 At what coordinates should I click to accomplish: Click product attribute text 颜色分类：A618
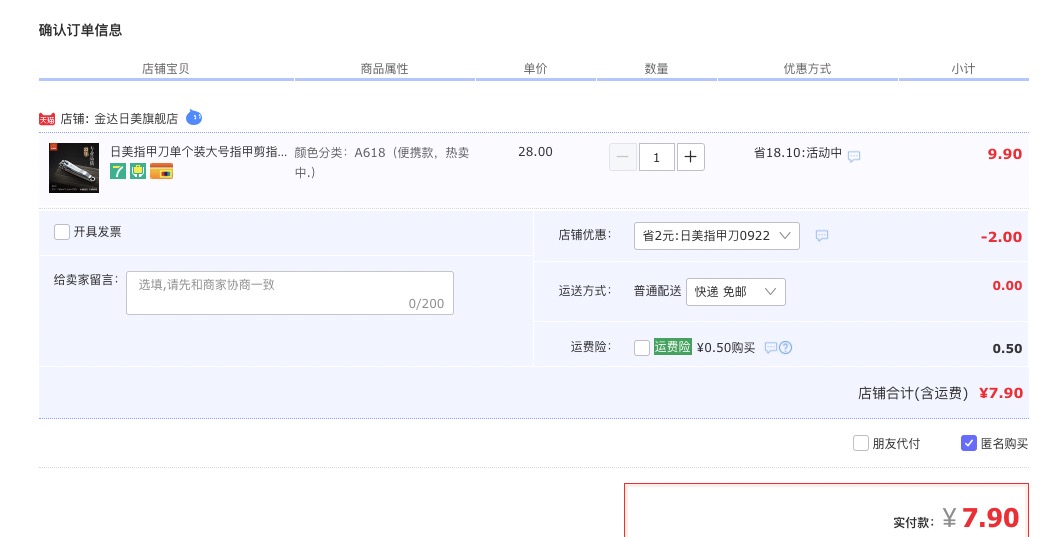[x=382, y=162]
